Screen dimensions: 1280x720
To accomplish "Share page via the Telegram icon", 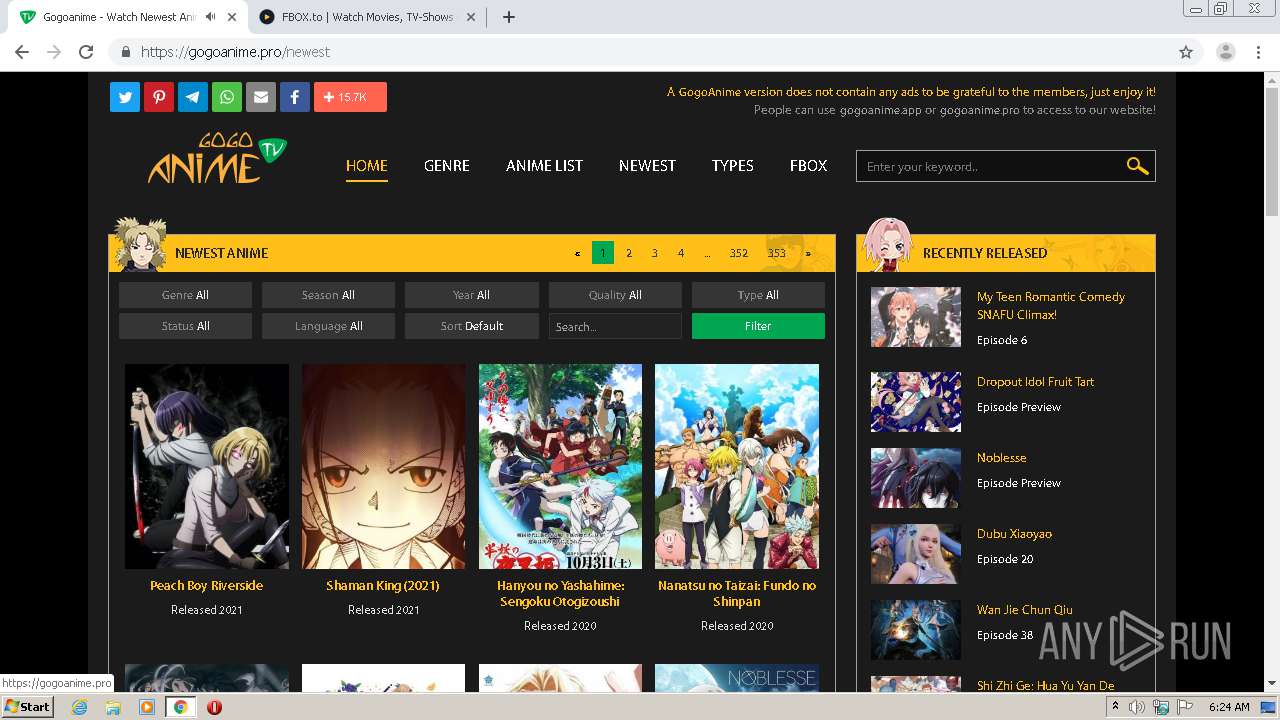I will [x=193, y=97].
